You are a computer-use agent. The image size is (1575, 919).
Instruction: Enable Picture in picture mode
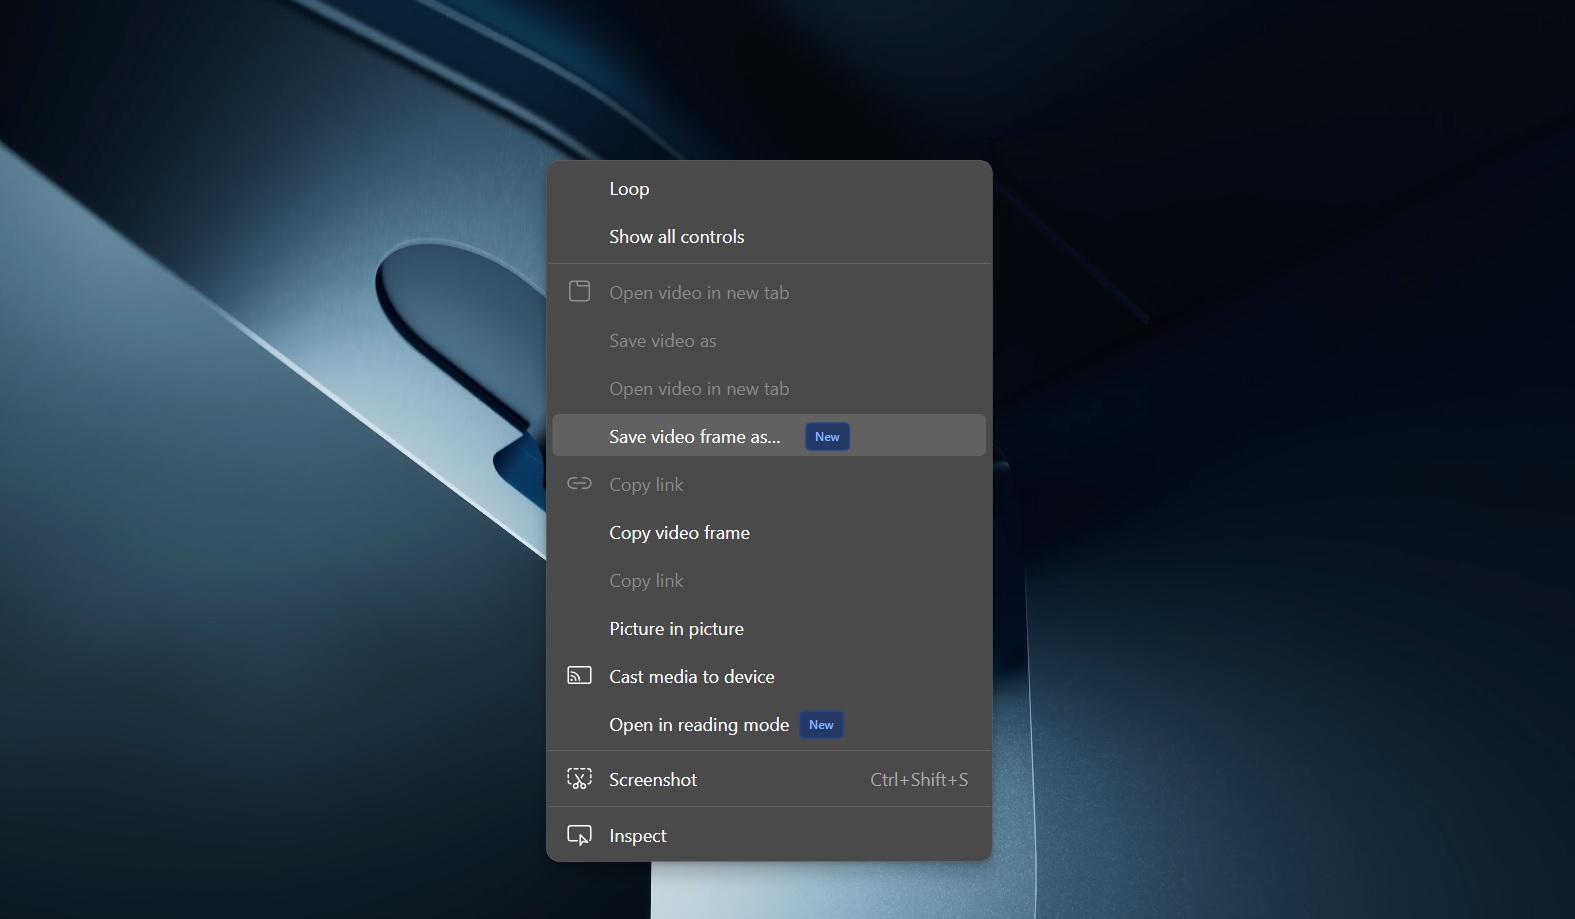pos(676,629)
